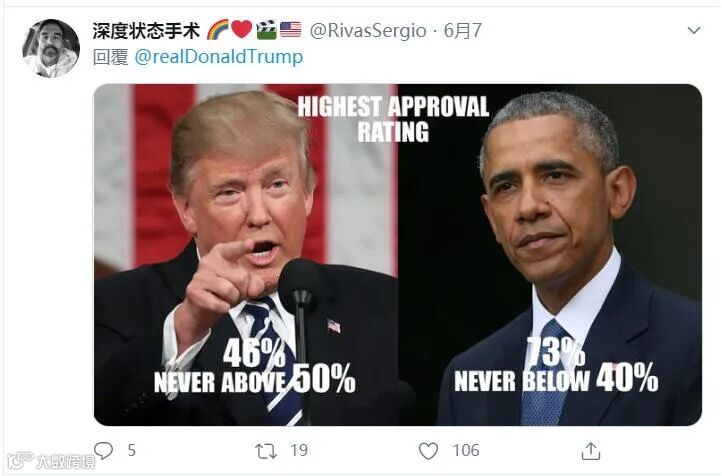Open the share upload arrow icon
Viewport: 722px width, 476px height.
[591, 451]
